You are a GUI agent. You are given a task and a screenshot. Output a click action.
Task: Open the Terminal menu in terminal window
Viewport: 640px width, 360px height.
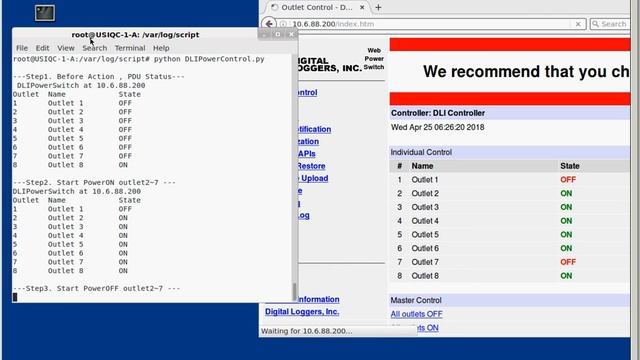(130, 48)
